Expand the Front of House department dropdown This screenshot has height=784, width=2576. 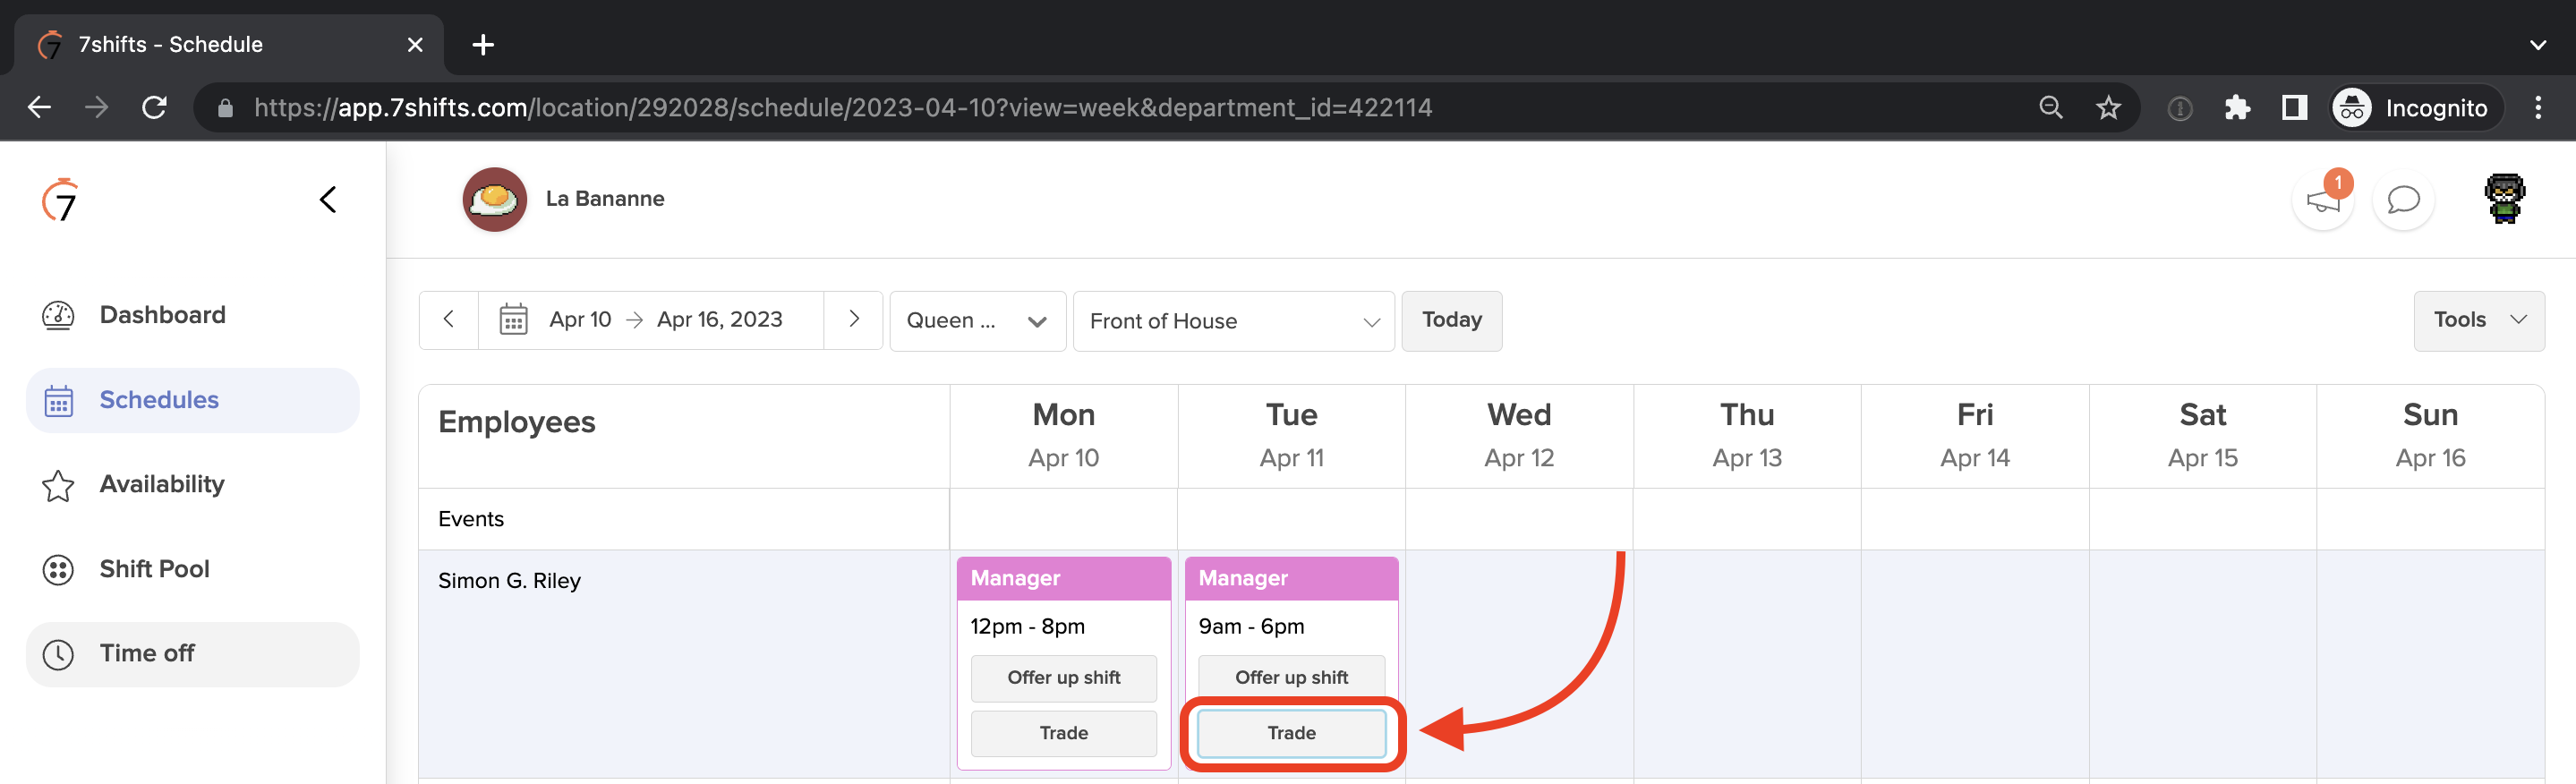[x=1233, y=321]
